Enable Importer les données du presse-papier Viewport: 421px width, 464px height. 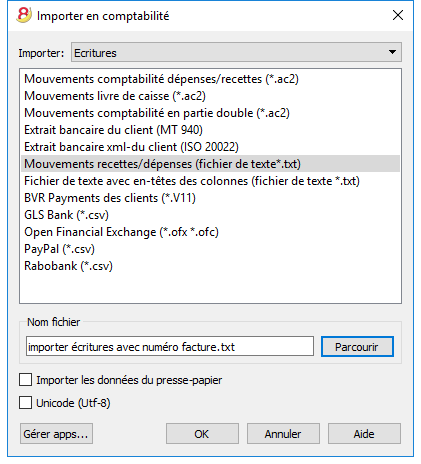click(x=26, y=380)
